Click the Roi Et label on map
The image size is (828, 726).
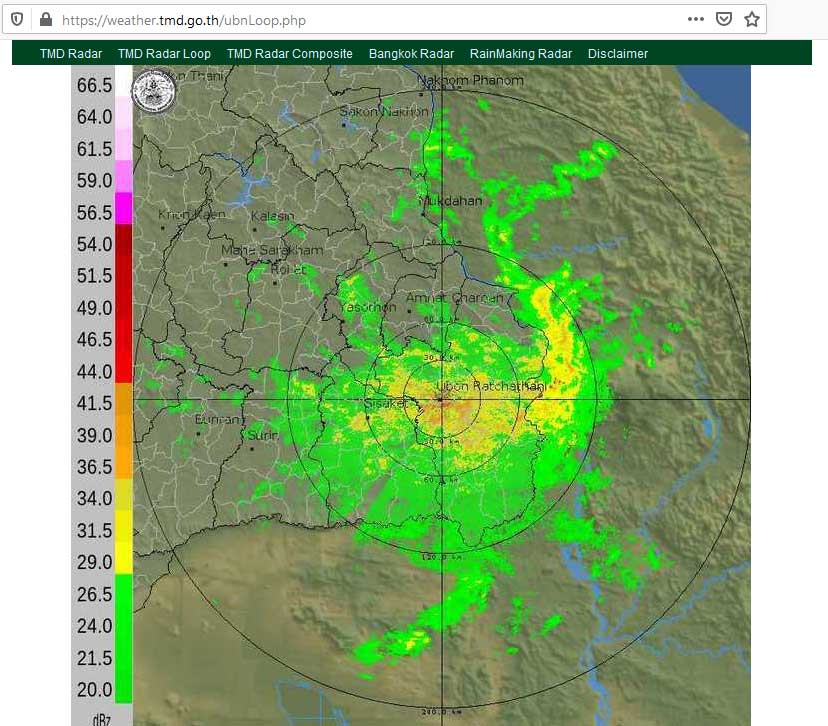click(288, 269)
